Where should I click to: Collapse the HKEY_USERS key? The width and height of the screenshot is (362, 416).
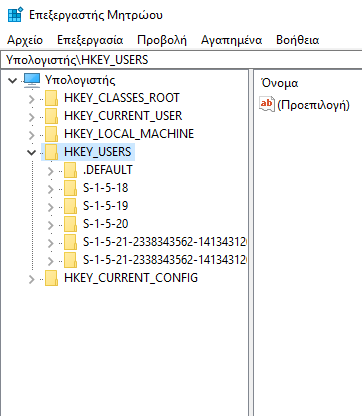(x=31, y=152)
